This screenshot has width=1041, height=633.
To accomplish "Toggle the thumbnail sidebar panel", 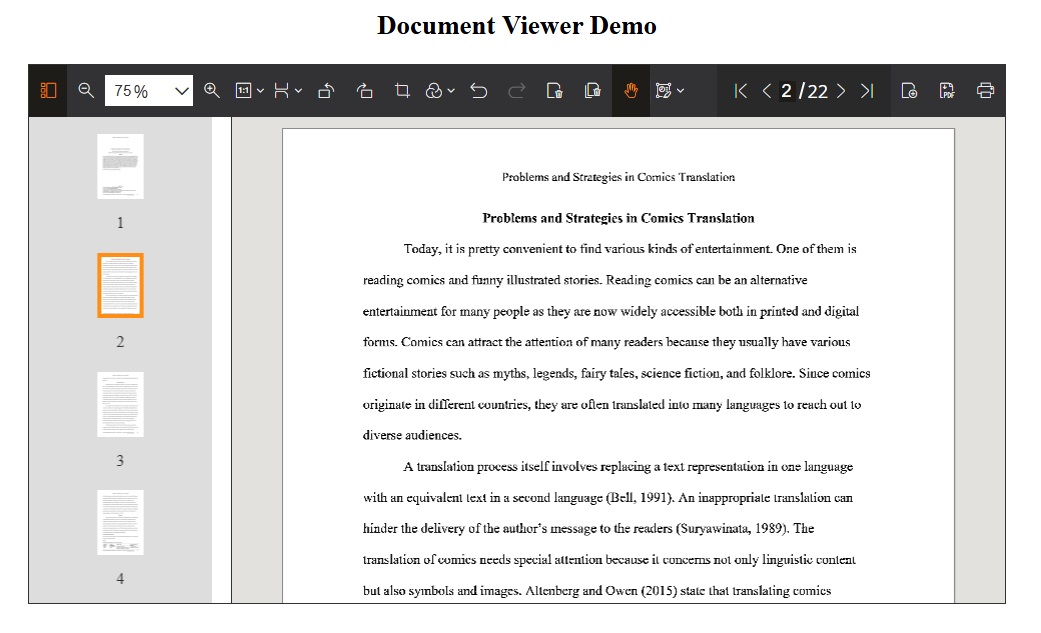I will [x=48, y=91].
